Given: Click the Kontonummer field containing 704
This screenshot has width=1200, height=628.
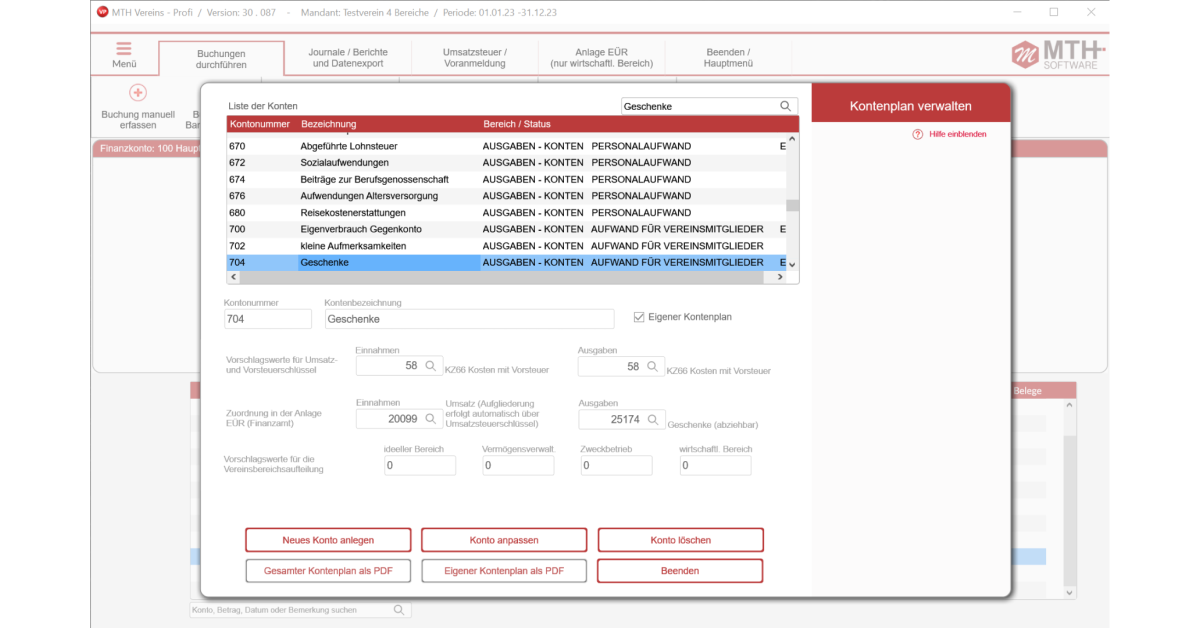Looking at the screenshot, I should [x=268, y=319].
